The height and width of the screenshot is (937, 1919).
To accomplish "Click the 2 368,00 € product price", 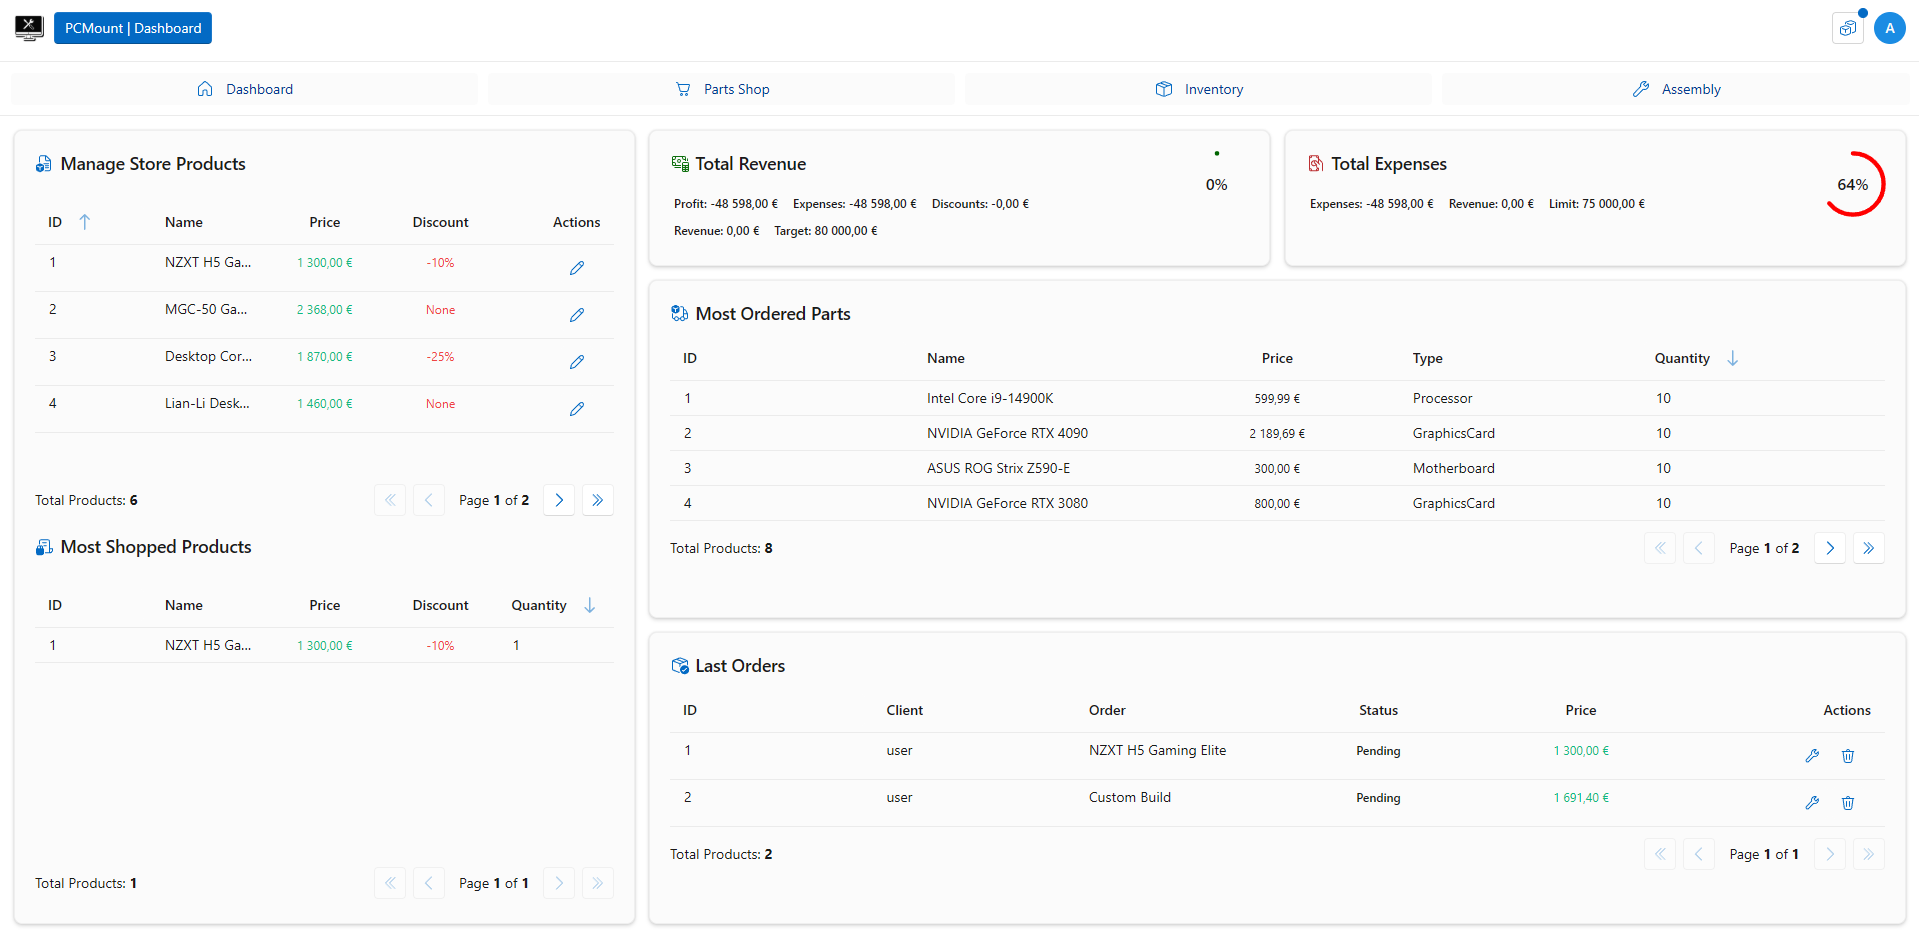I will 325,309.
